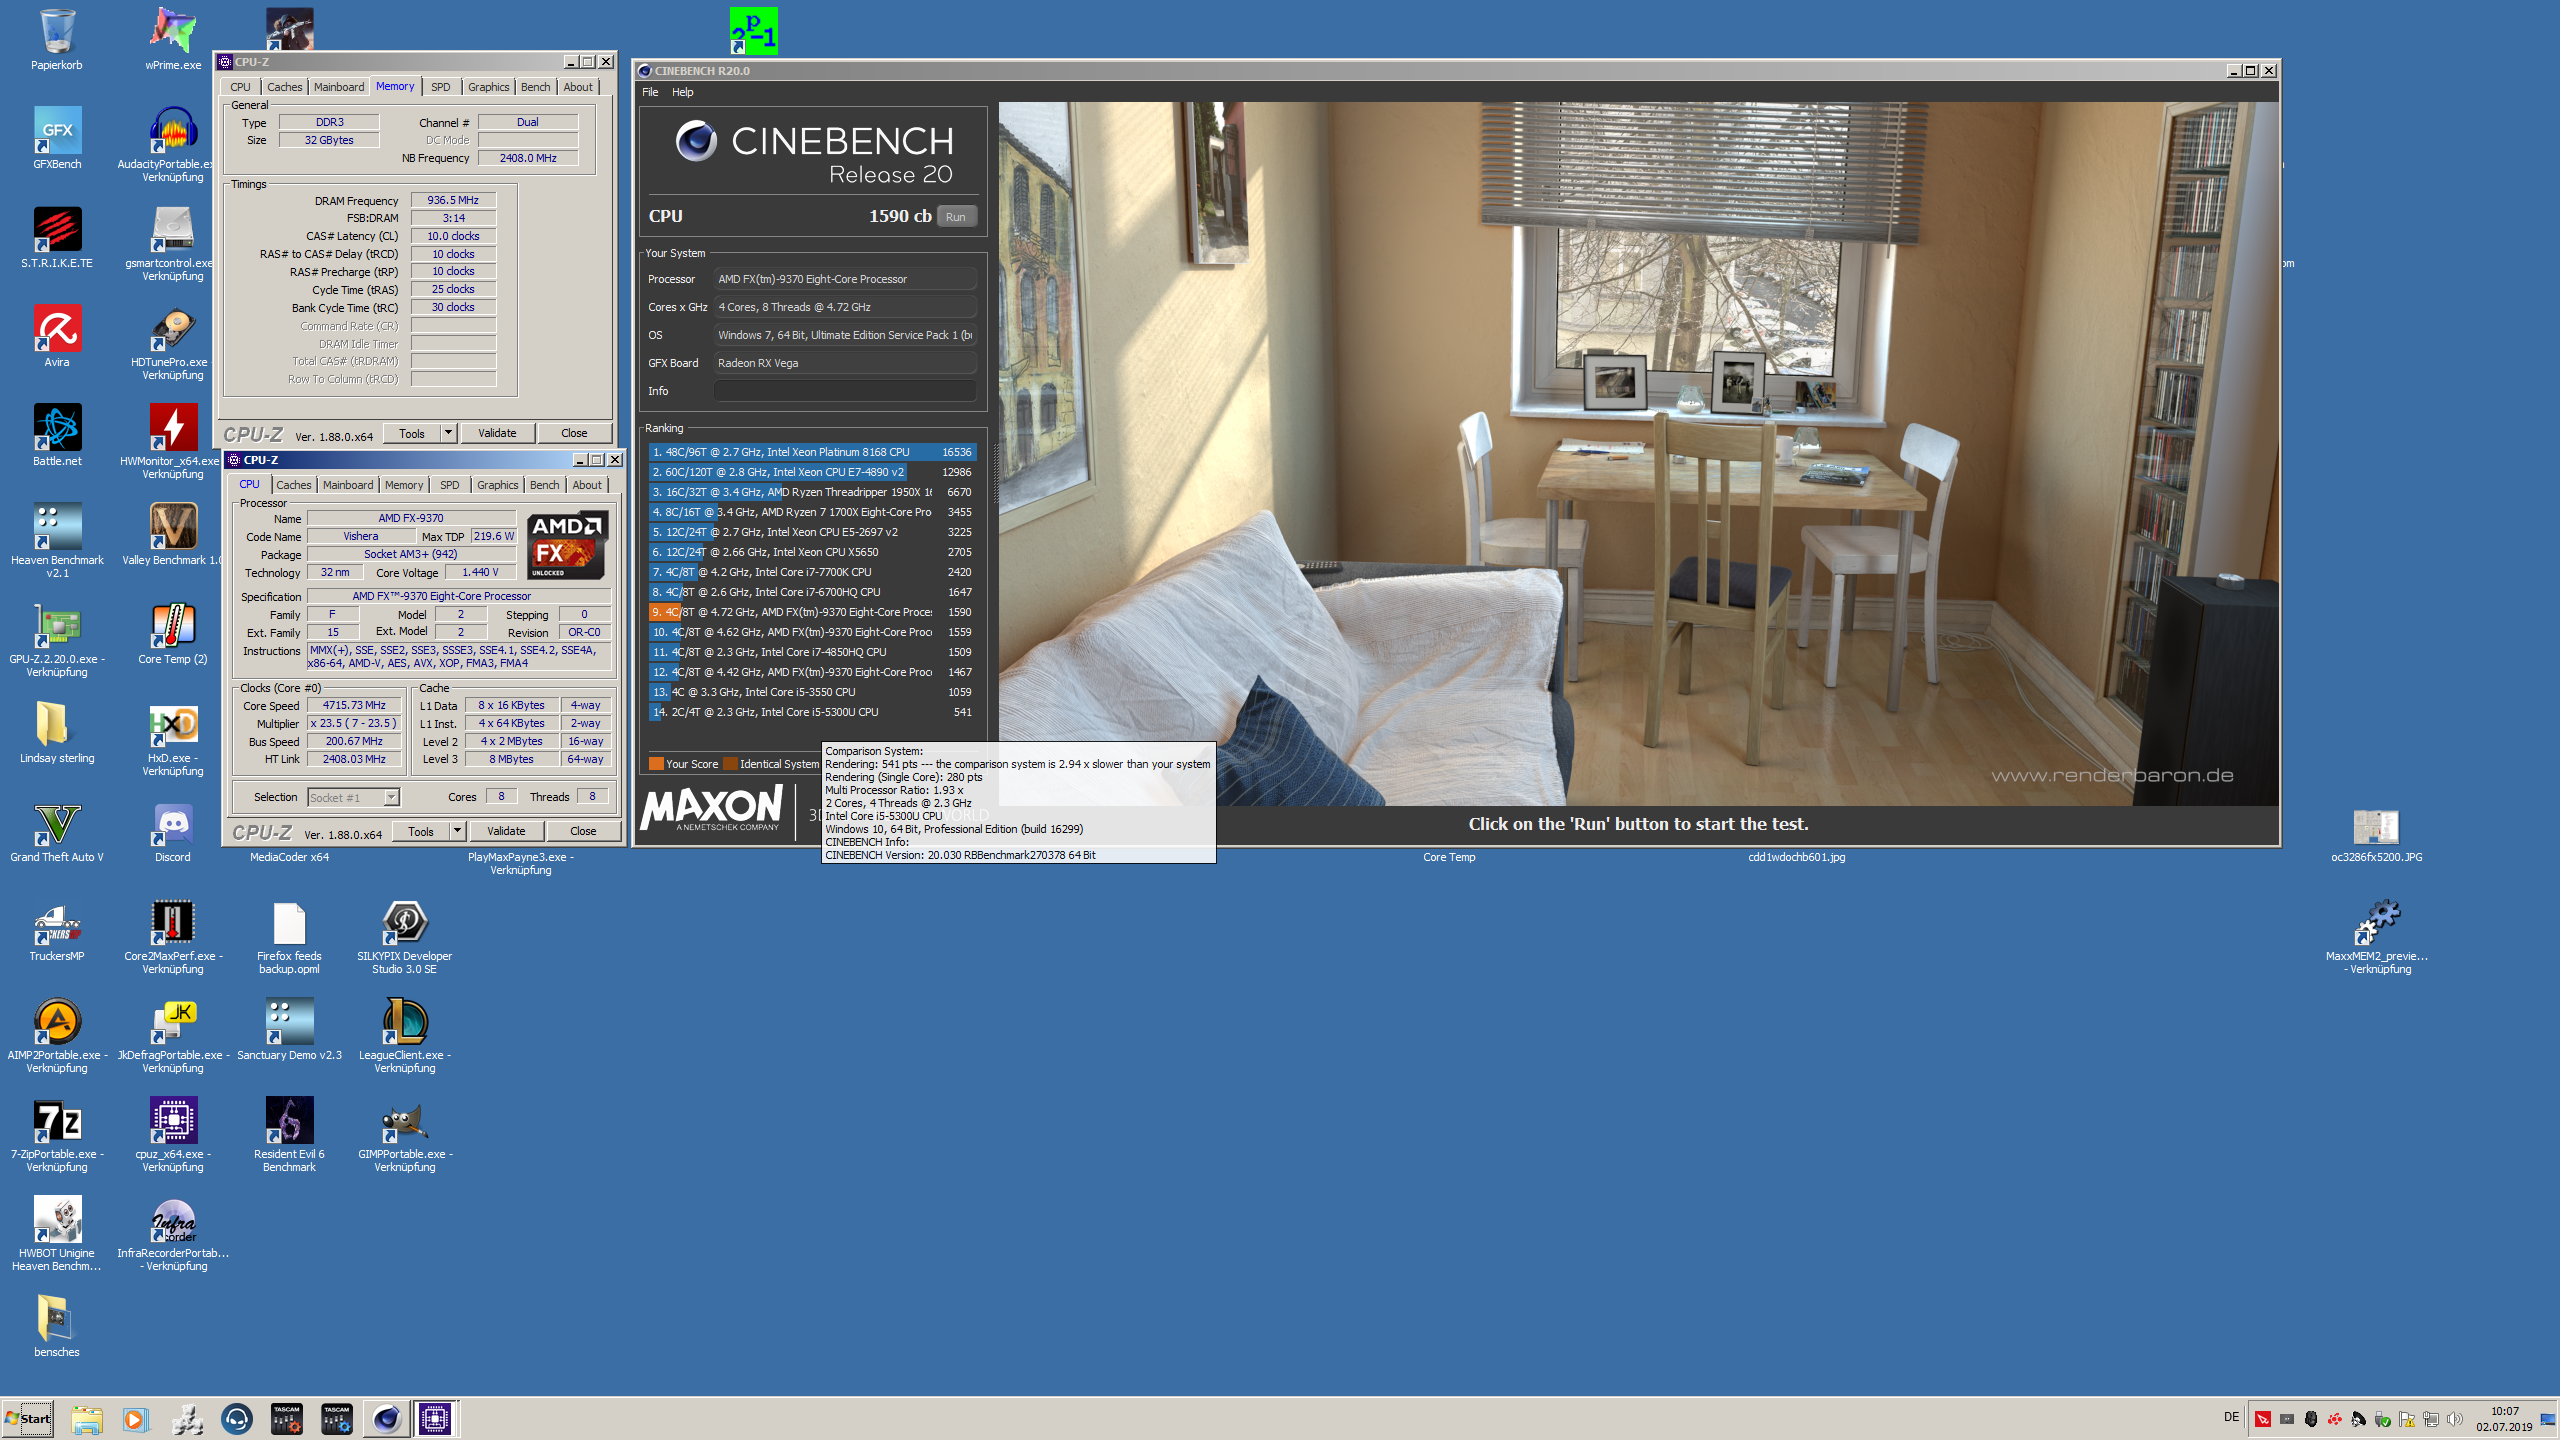Open the File menu in Cinebench
Viewport: 2560px width, 1440px height.
coord(650,92)
